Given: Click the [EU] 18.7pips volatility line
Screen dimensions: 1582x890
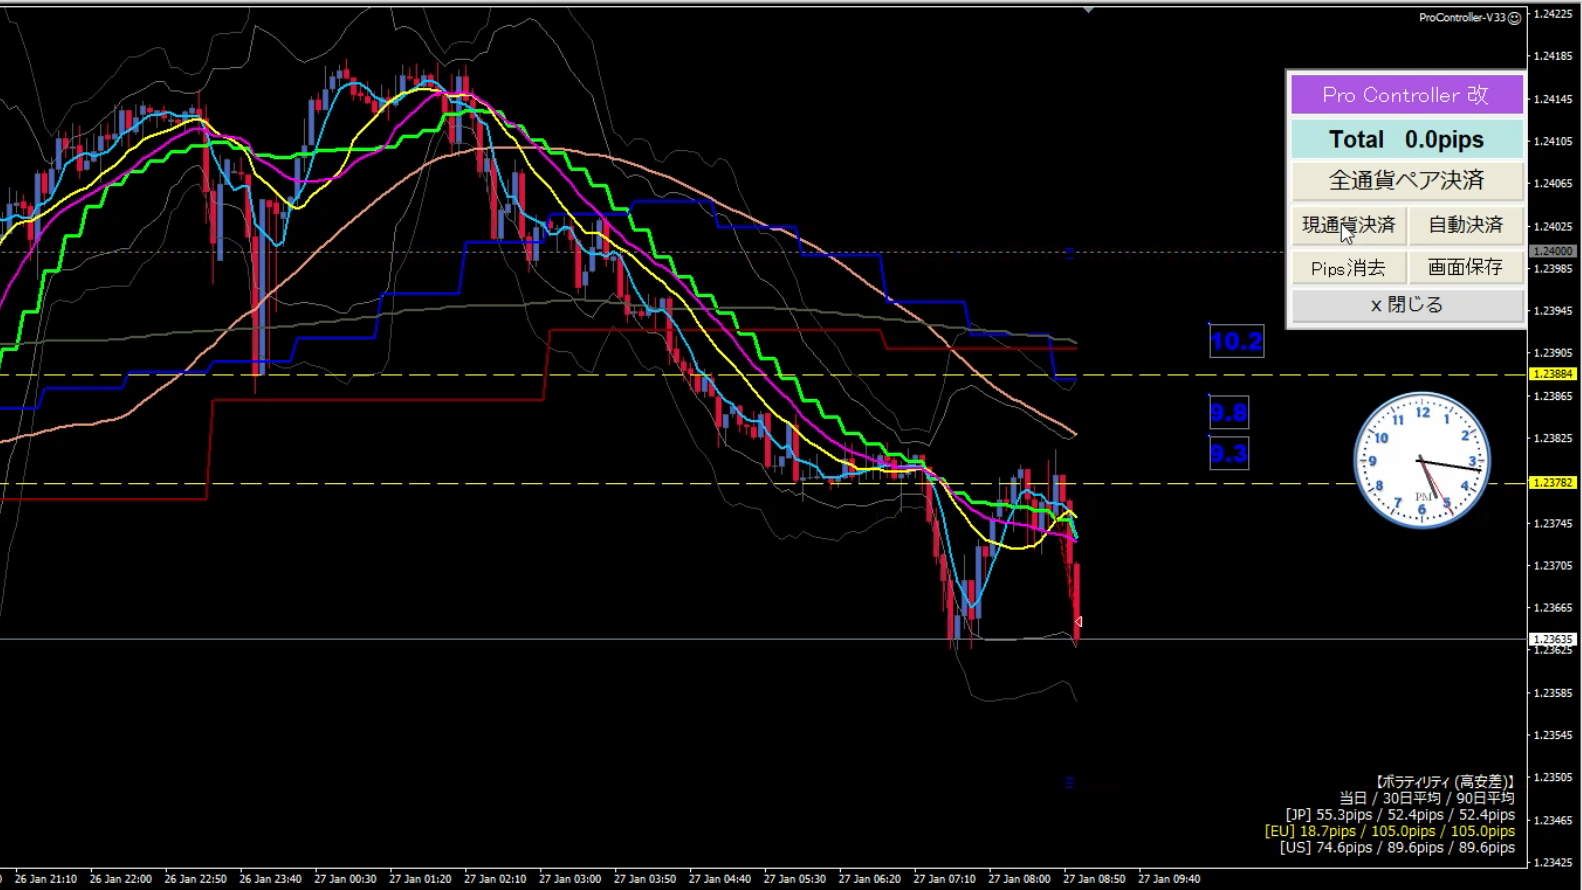Looking at the screenshot, I should (x=1390, y=831).
